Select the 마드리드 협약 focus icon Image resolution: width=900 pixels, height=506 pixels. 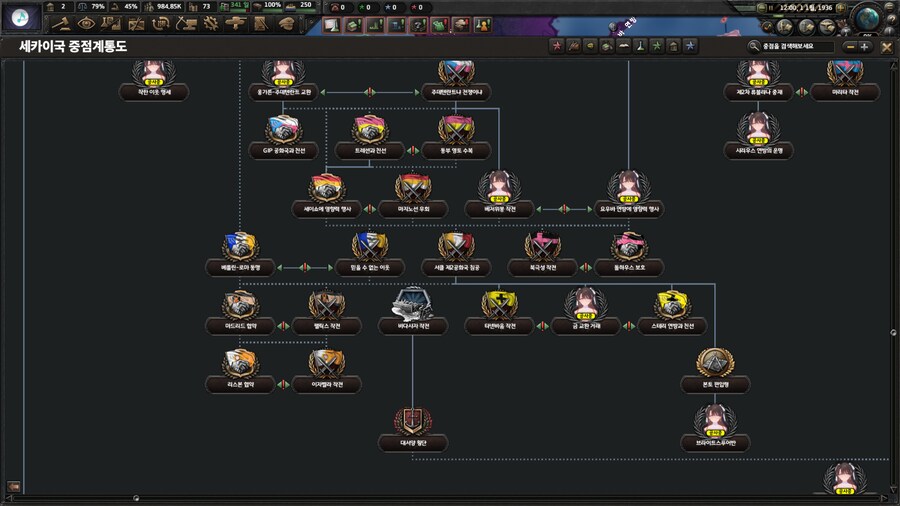point(238,303)
